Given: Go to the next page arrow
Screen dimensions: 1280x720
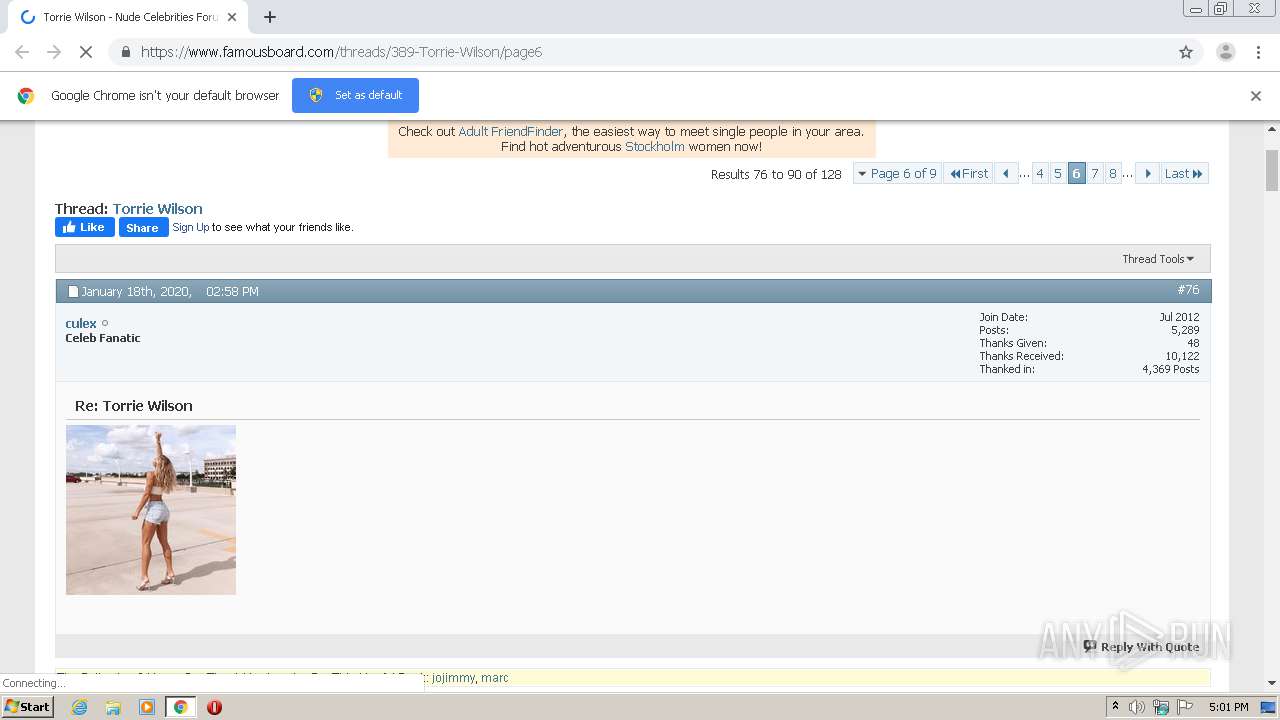Looking at the screenshot, I should [x=1148, y=173].
